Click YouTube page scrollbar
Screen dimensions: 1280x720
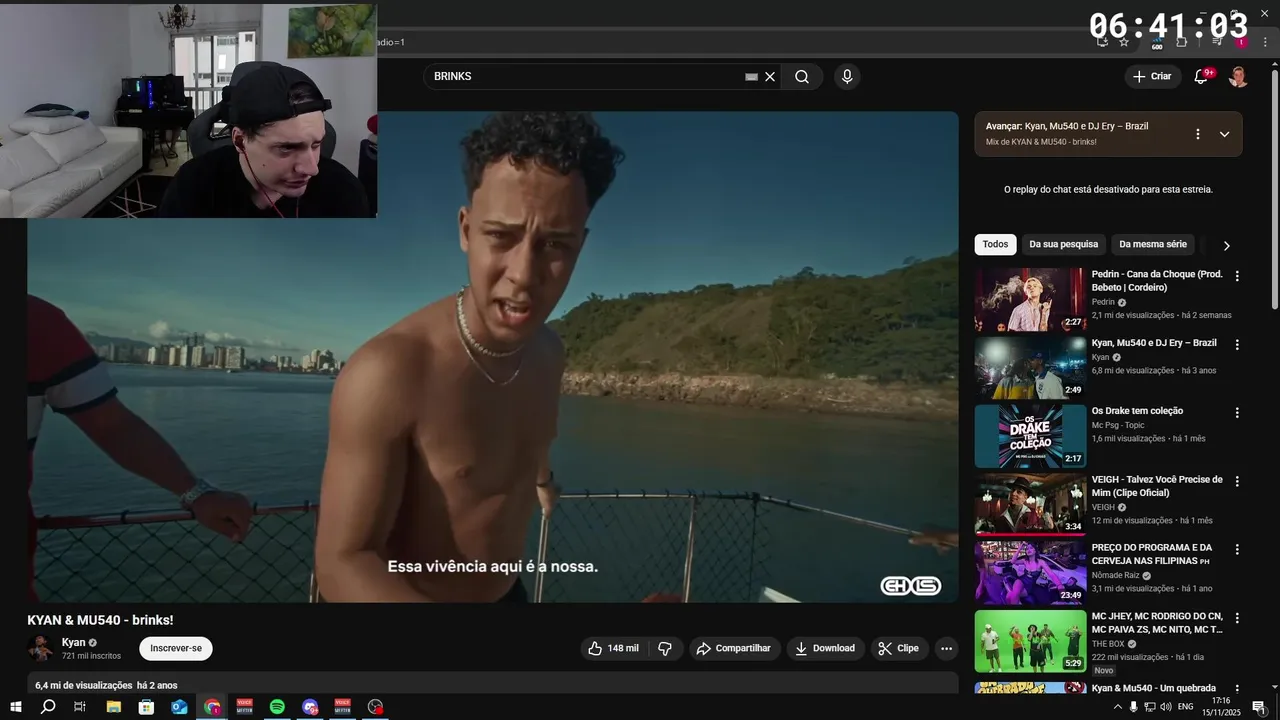click(x=1274, y=190)
